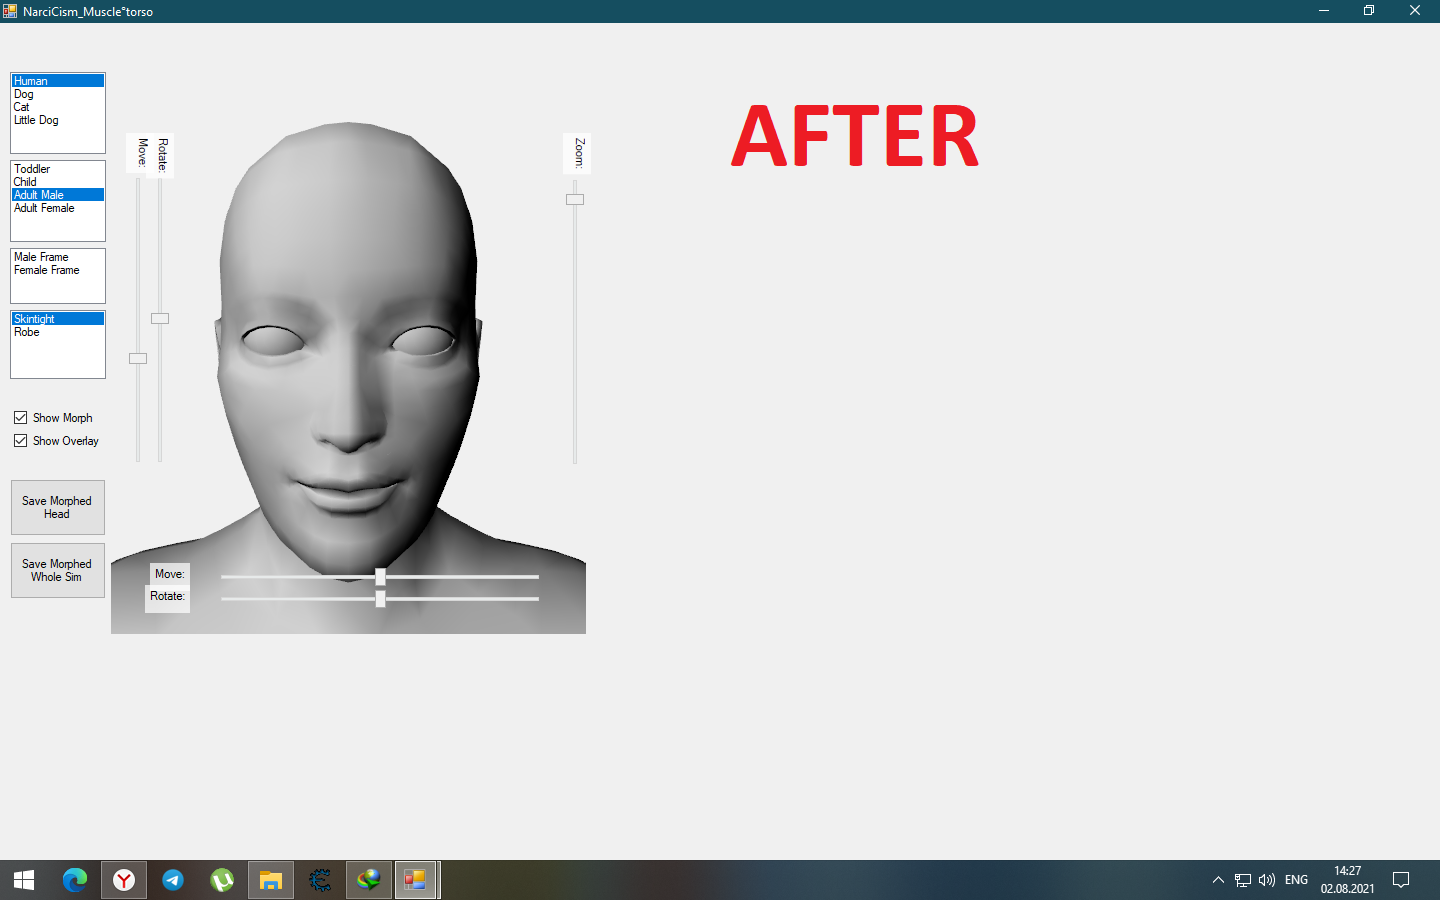Open the notification center

point(1401,880)
